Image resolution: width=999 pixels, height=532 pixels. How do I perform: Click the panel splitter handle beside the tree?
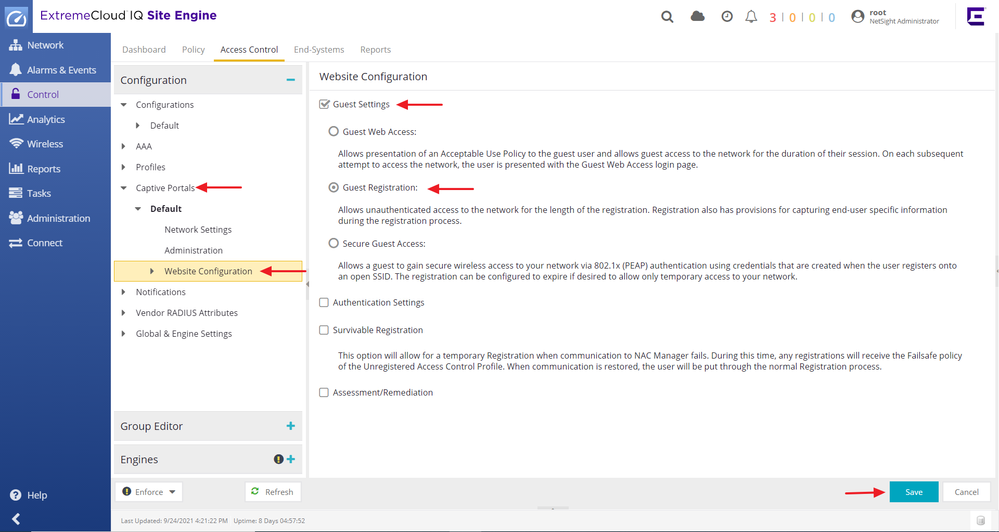tap(307, 284)
